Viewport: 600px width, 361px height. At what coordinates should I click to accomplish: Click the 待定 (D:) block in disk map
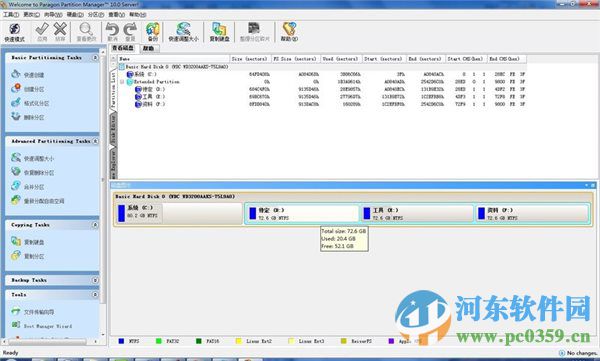[x=302, y=214]
